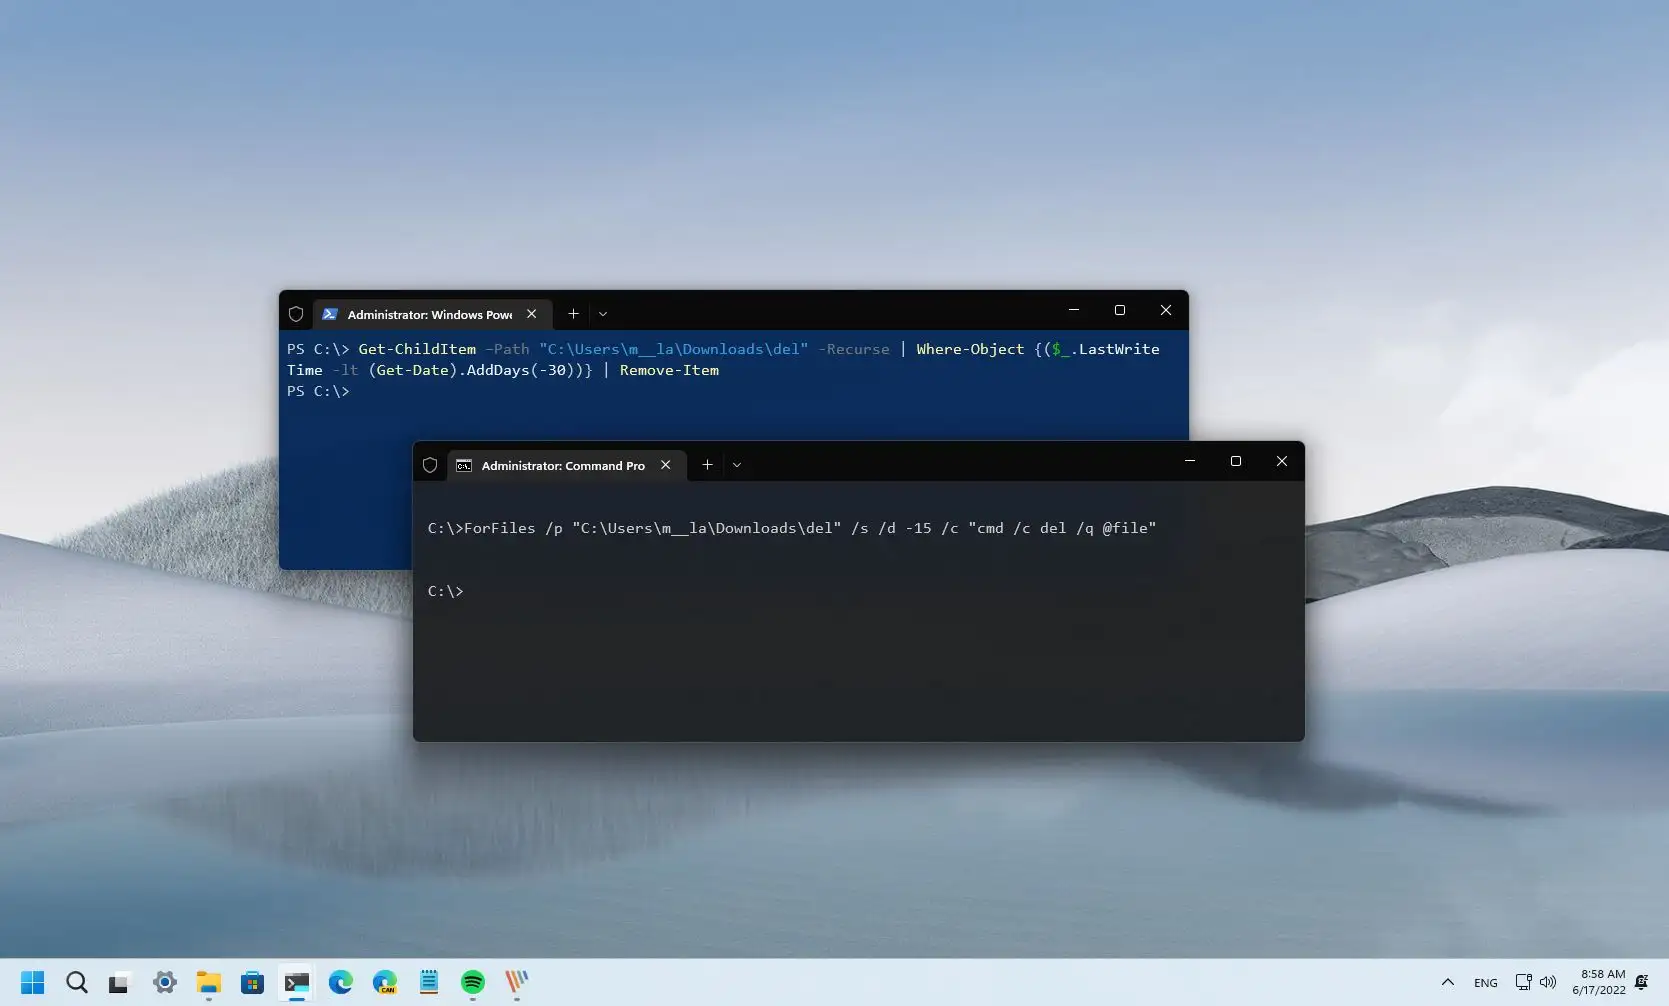Image resolution: width=1669 pixels, height=1006 pixels.
Task: Open Settings from the taskbar
Action: point(164,983)
